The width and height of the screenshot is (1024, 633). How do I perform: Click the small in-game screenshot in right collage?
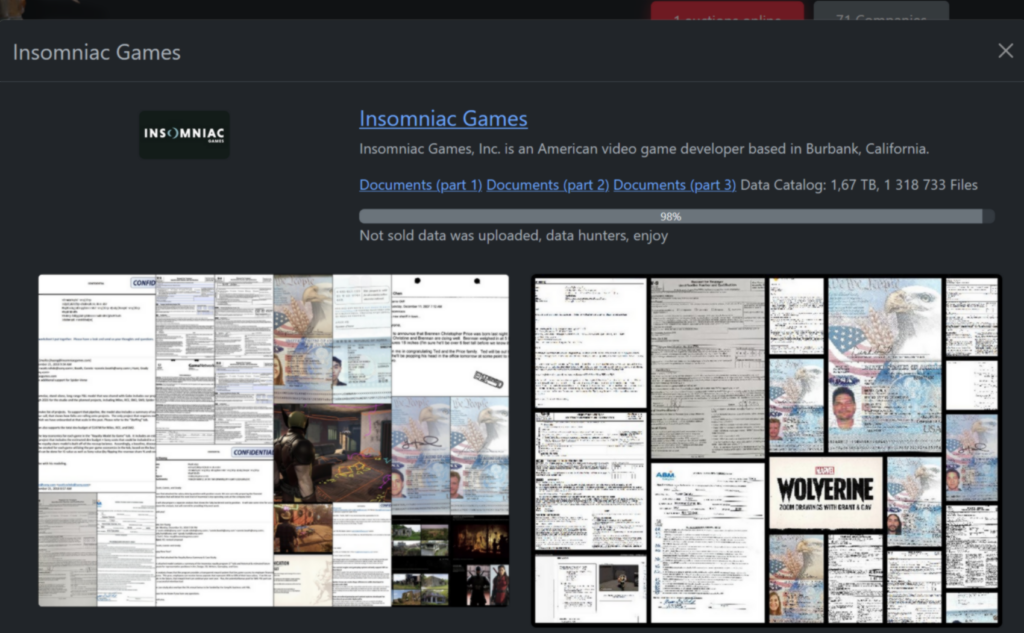tap(617, 579)
